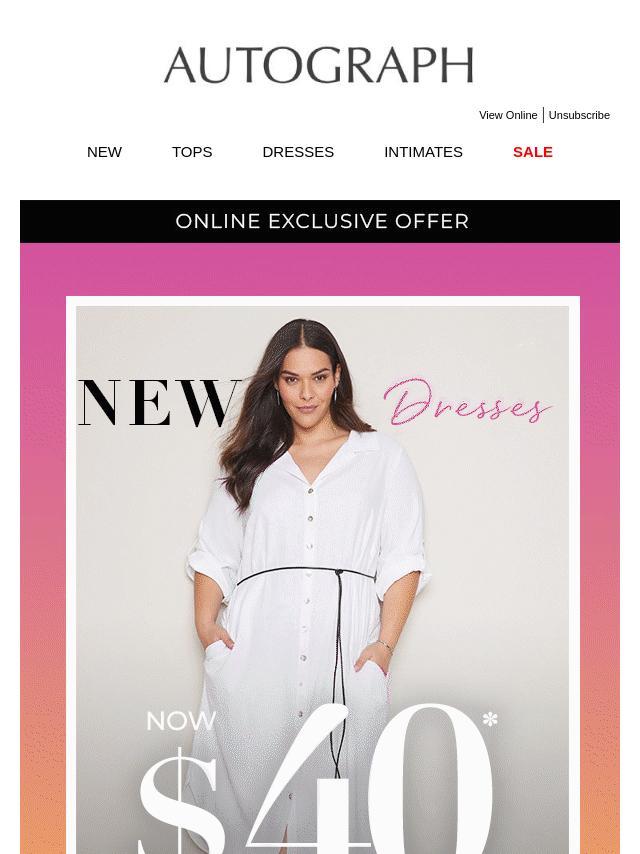The height and width of the screenshot is (854, 640).
Task: Click the white NOW label
Action: (x=181, y=721)
